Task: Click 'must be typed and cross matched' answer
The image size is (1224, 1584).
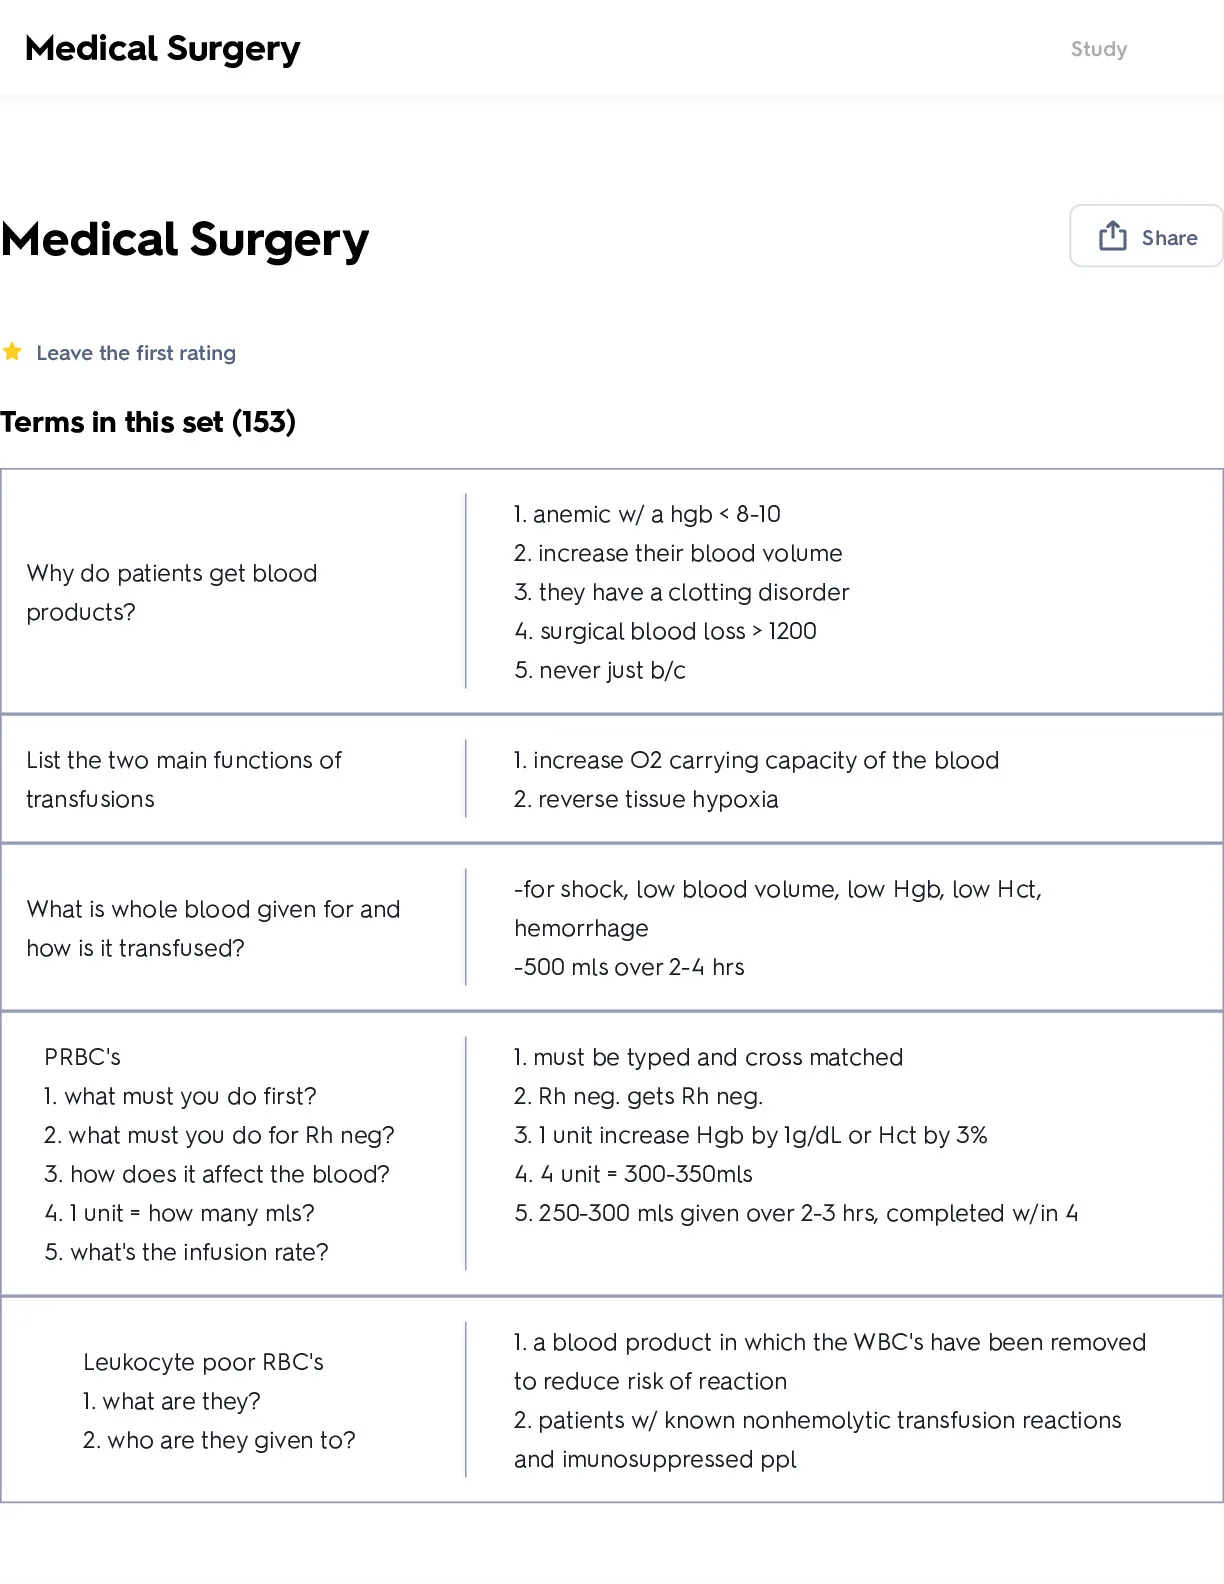Action: [x=708, y=1057]
